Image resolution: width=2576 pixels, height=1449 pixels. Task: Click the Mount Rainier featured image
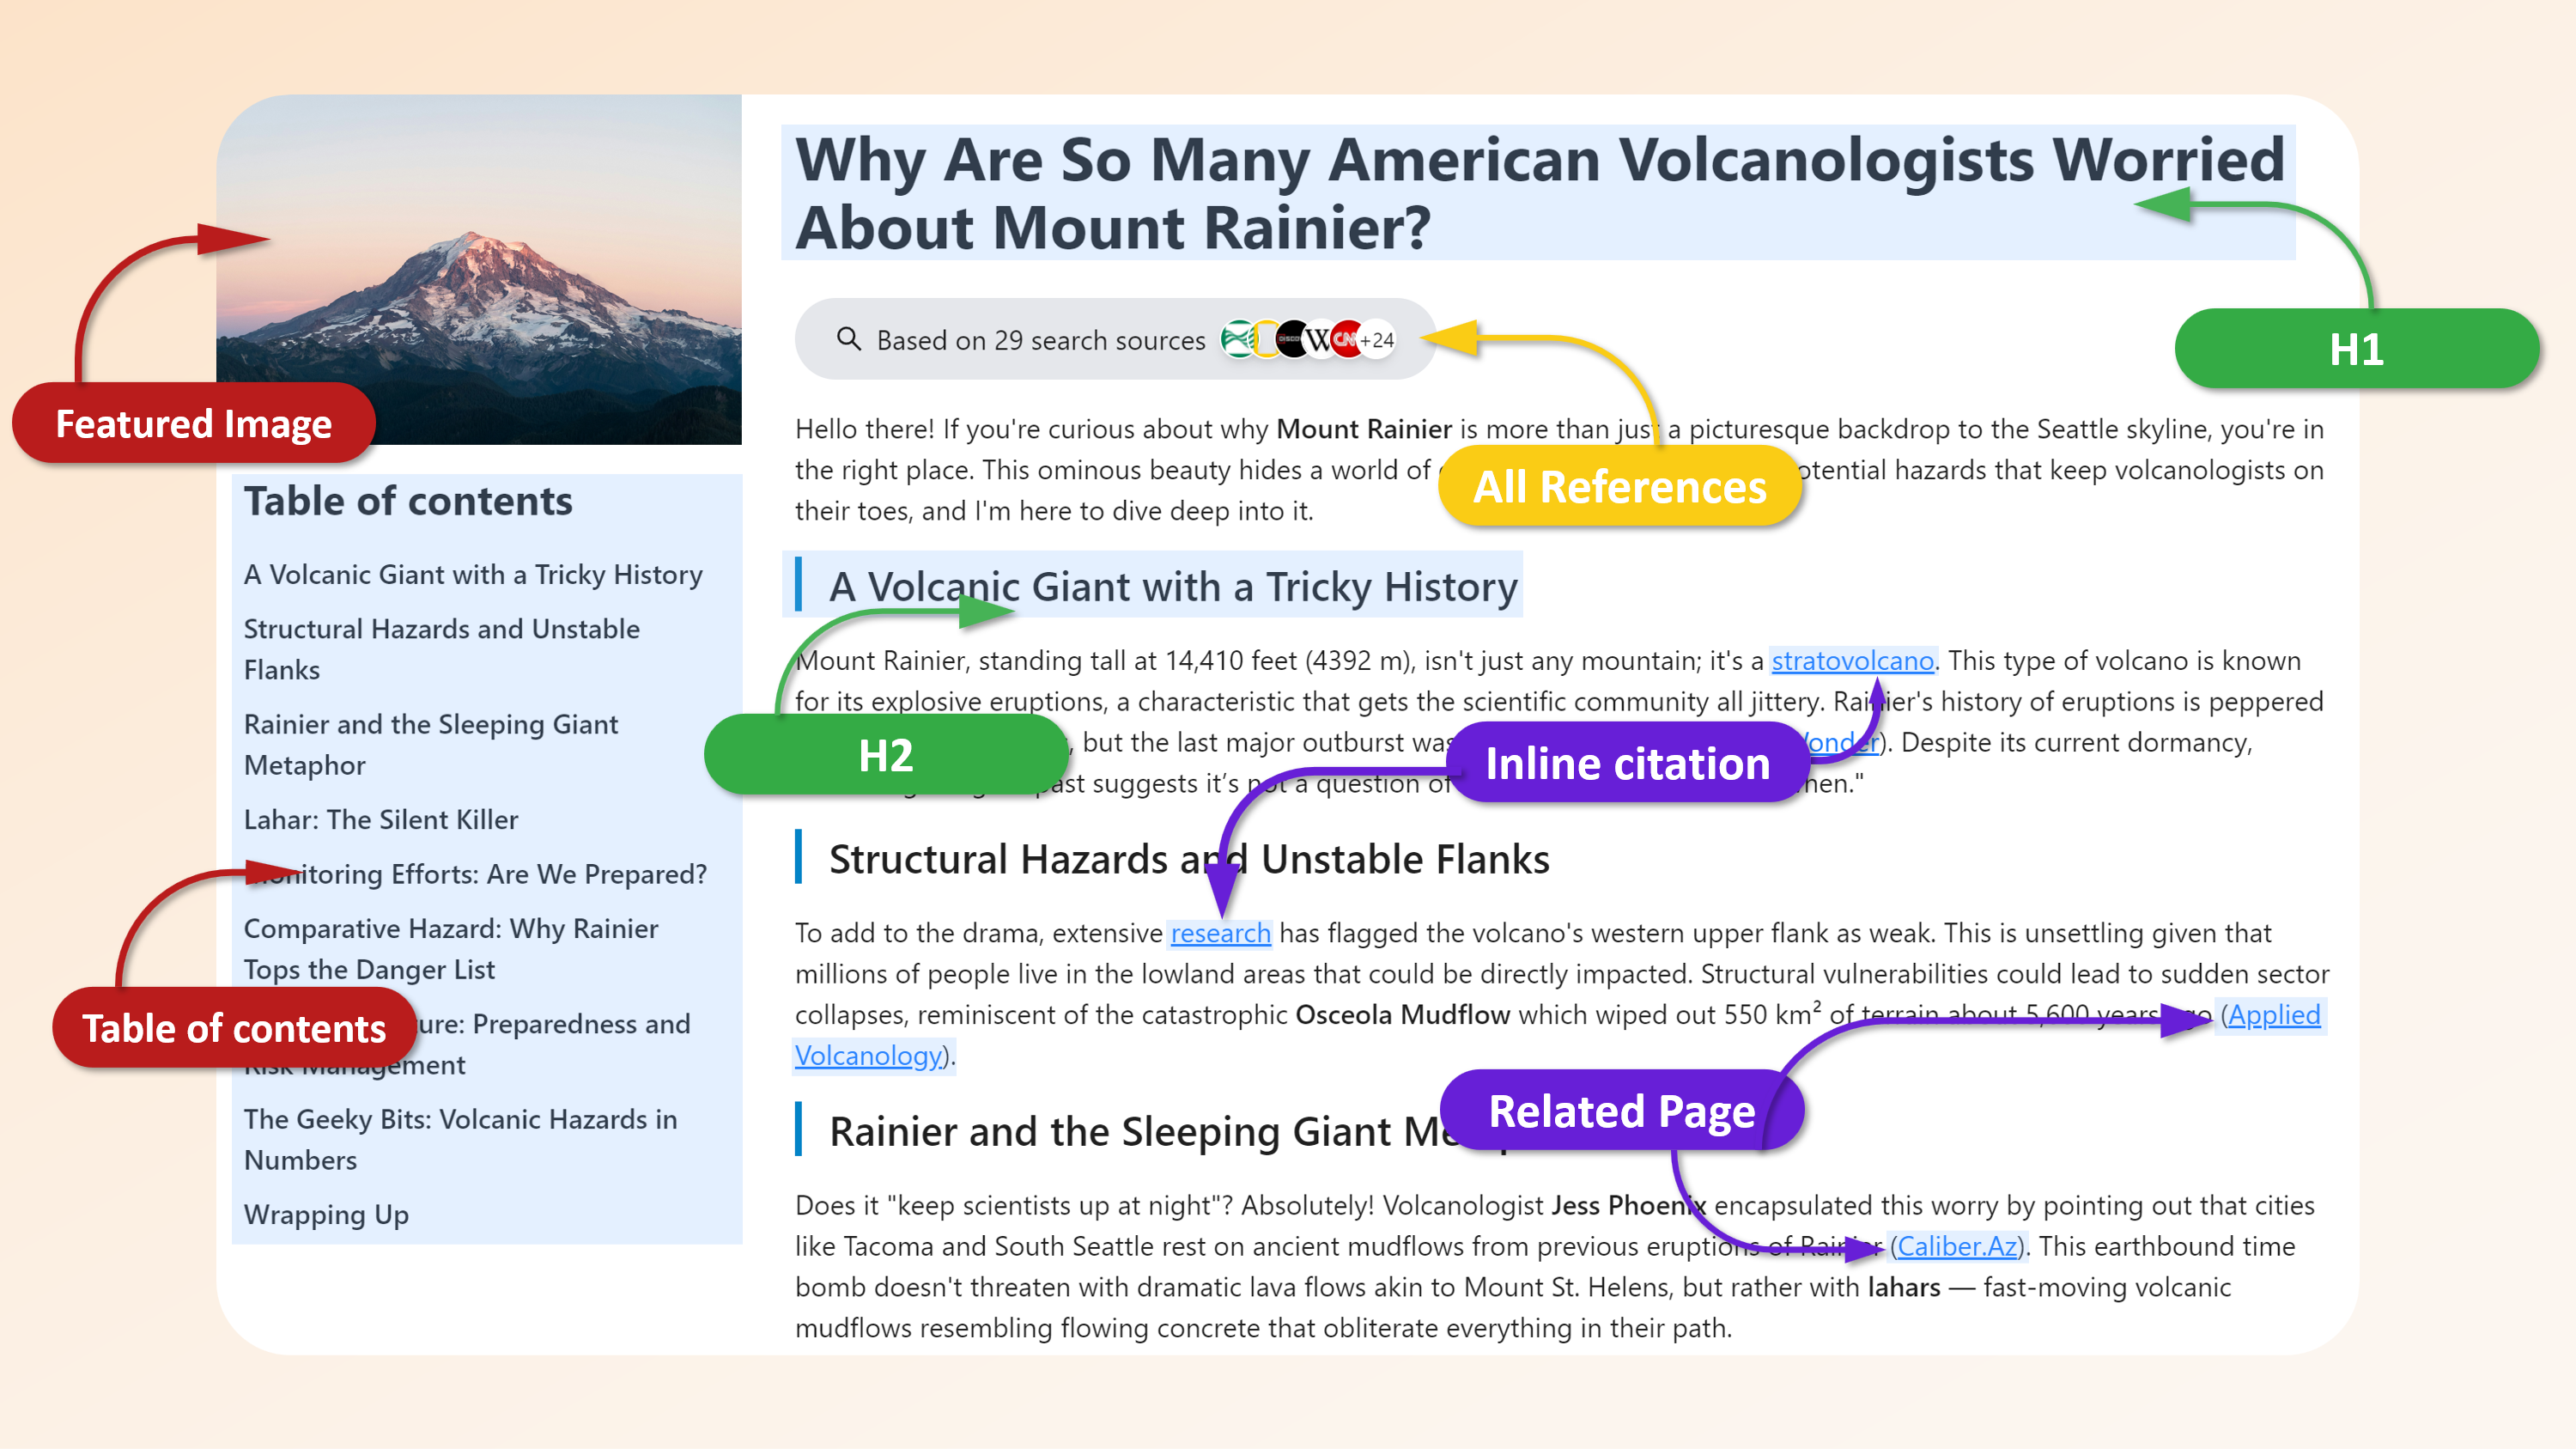[478, 270]
